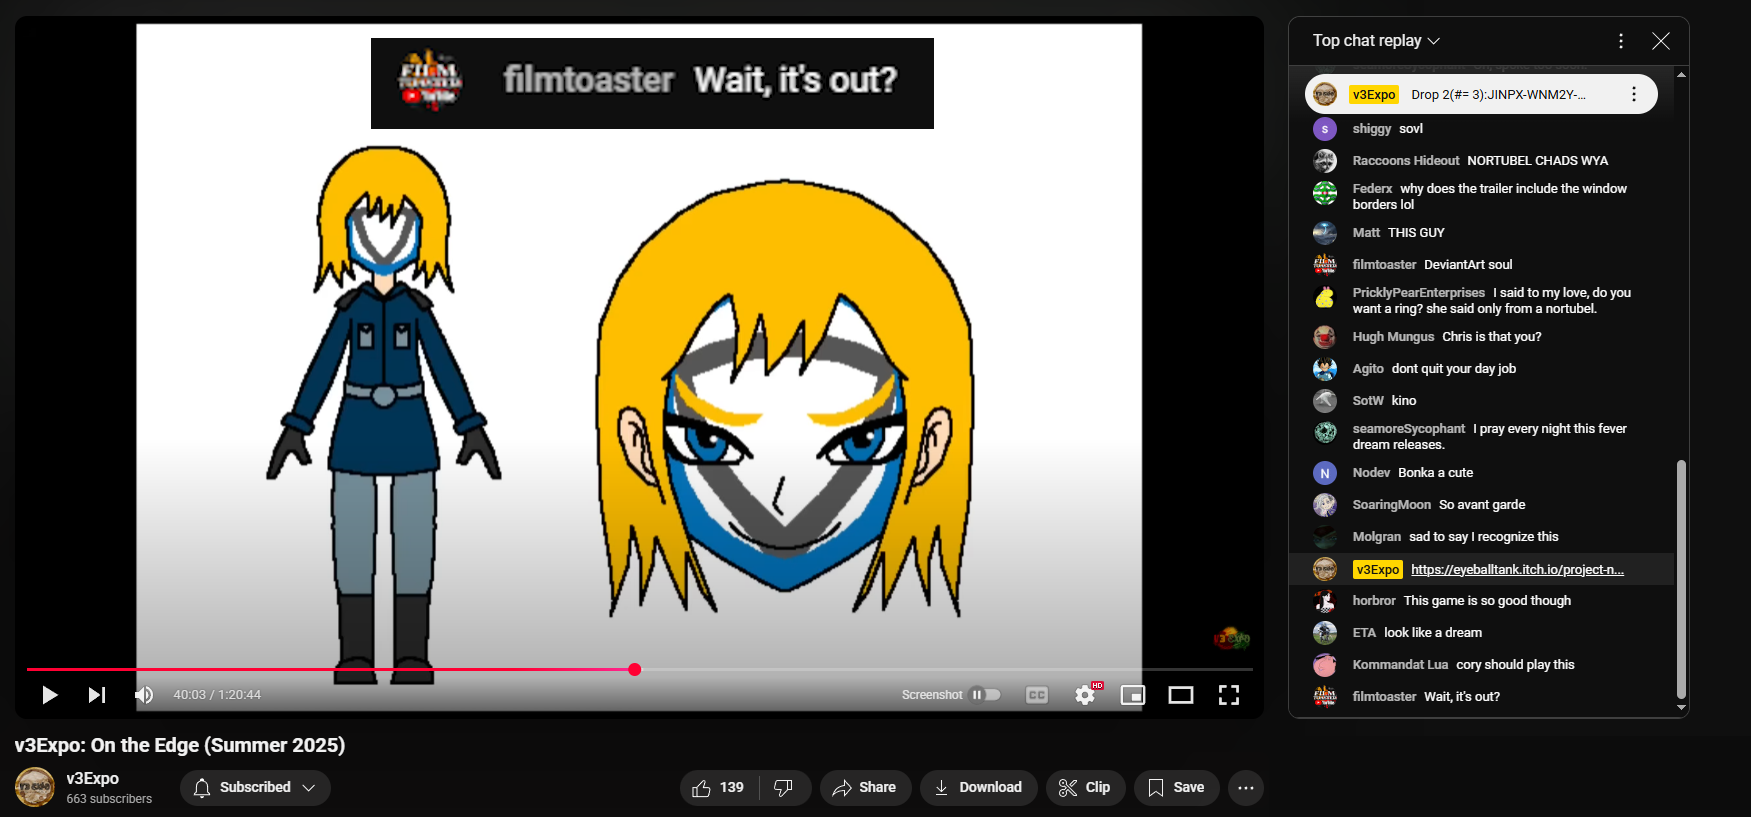Viewport: 1751px width, 817px height.
Task: Click ETA avatar in chat
Action: coord(1325,633)
